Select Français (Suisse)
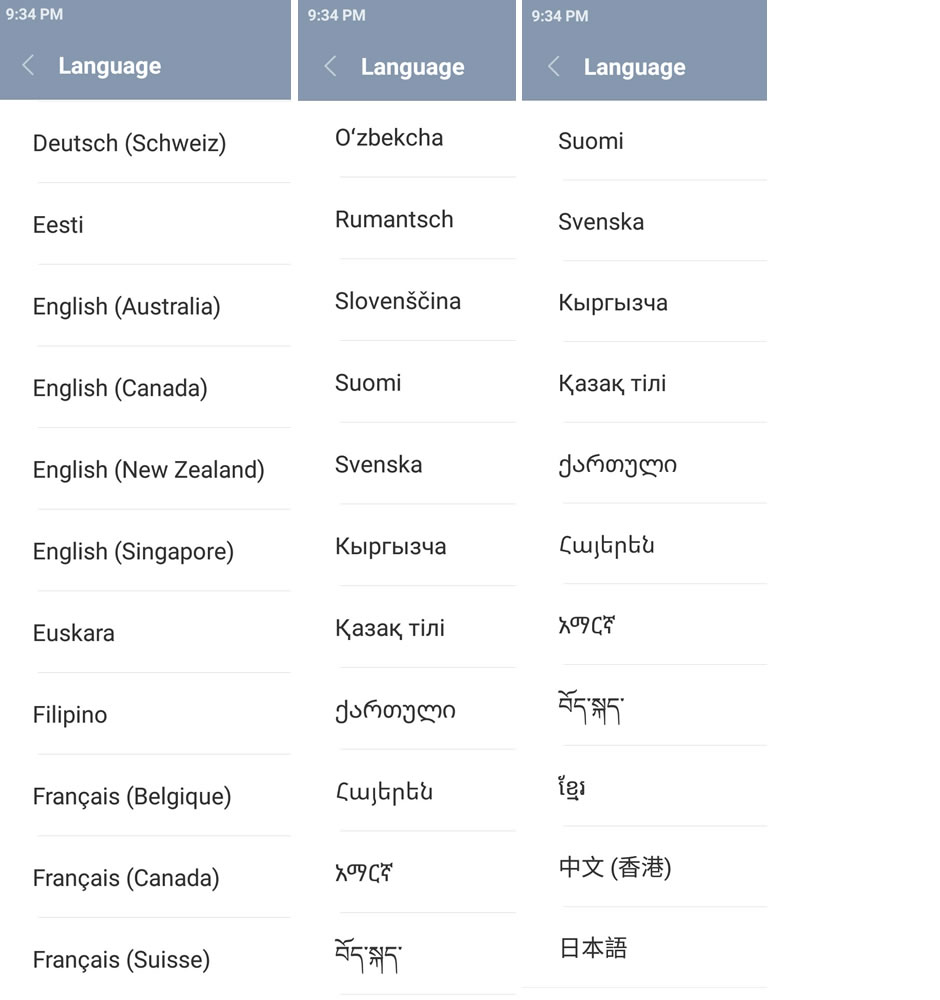Image resolution: width=940 pixels, height=1000 pixels. 121,960
